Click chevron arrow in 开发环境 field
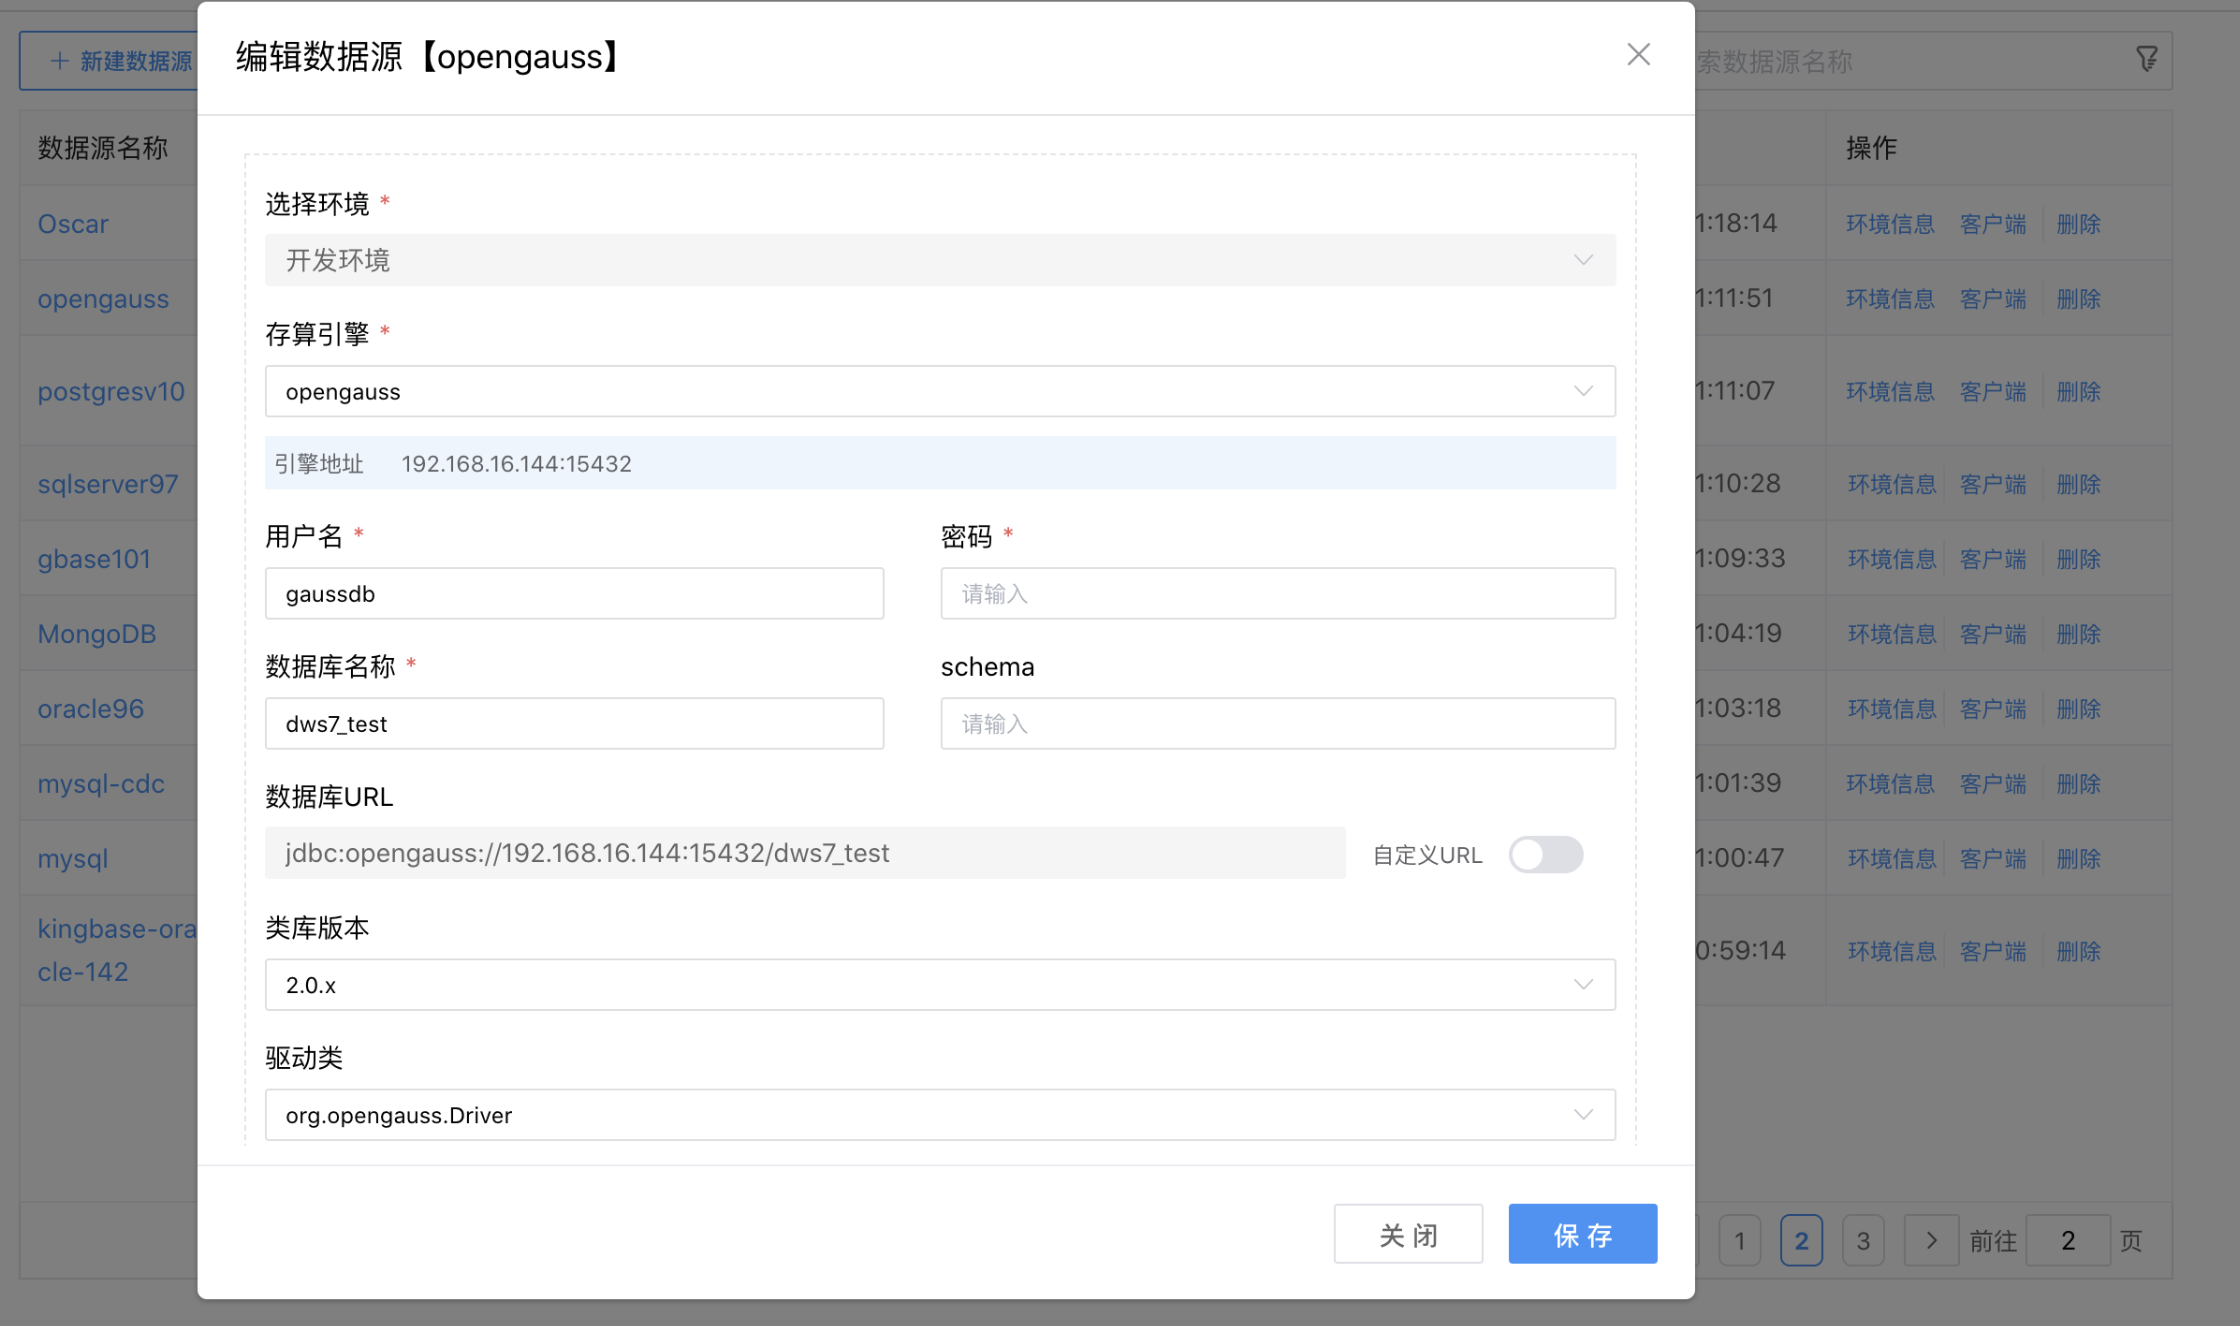This screenshot has width=2240, height=1326. click(x=1583, y=260)
